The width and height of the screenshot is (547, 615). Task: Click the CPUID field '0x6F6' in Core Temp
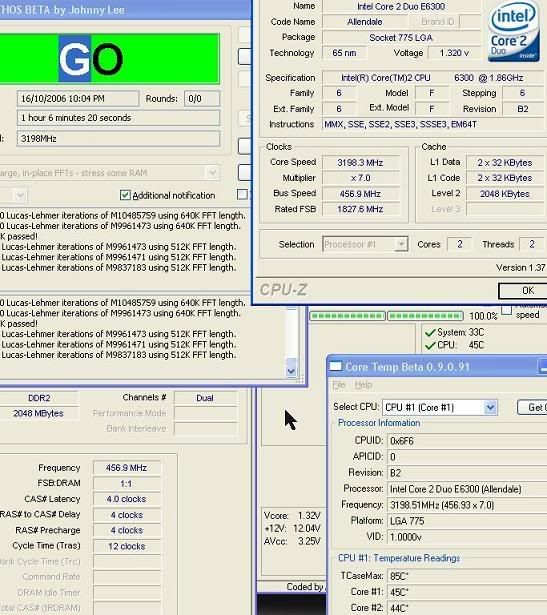coord(467,441)
